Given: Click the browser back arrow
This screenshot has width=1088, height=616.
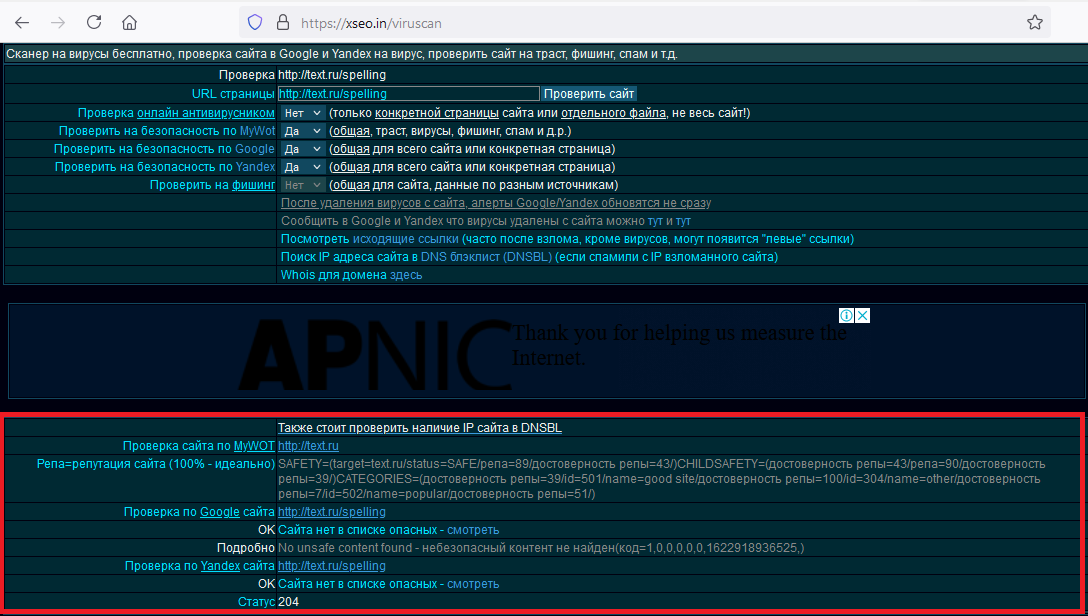Looking at the screenshot, I should 22,22.
